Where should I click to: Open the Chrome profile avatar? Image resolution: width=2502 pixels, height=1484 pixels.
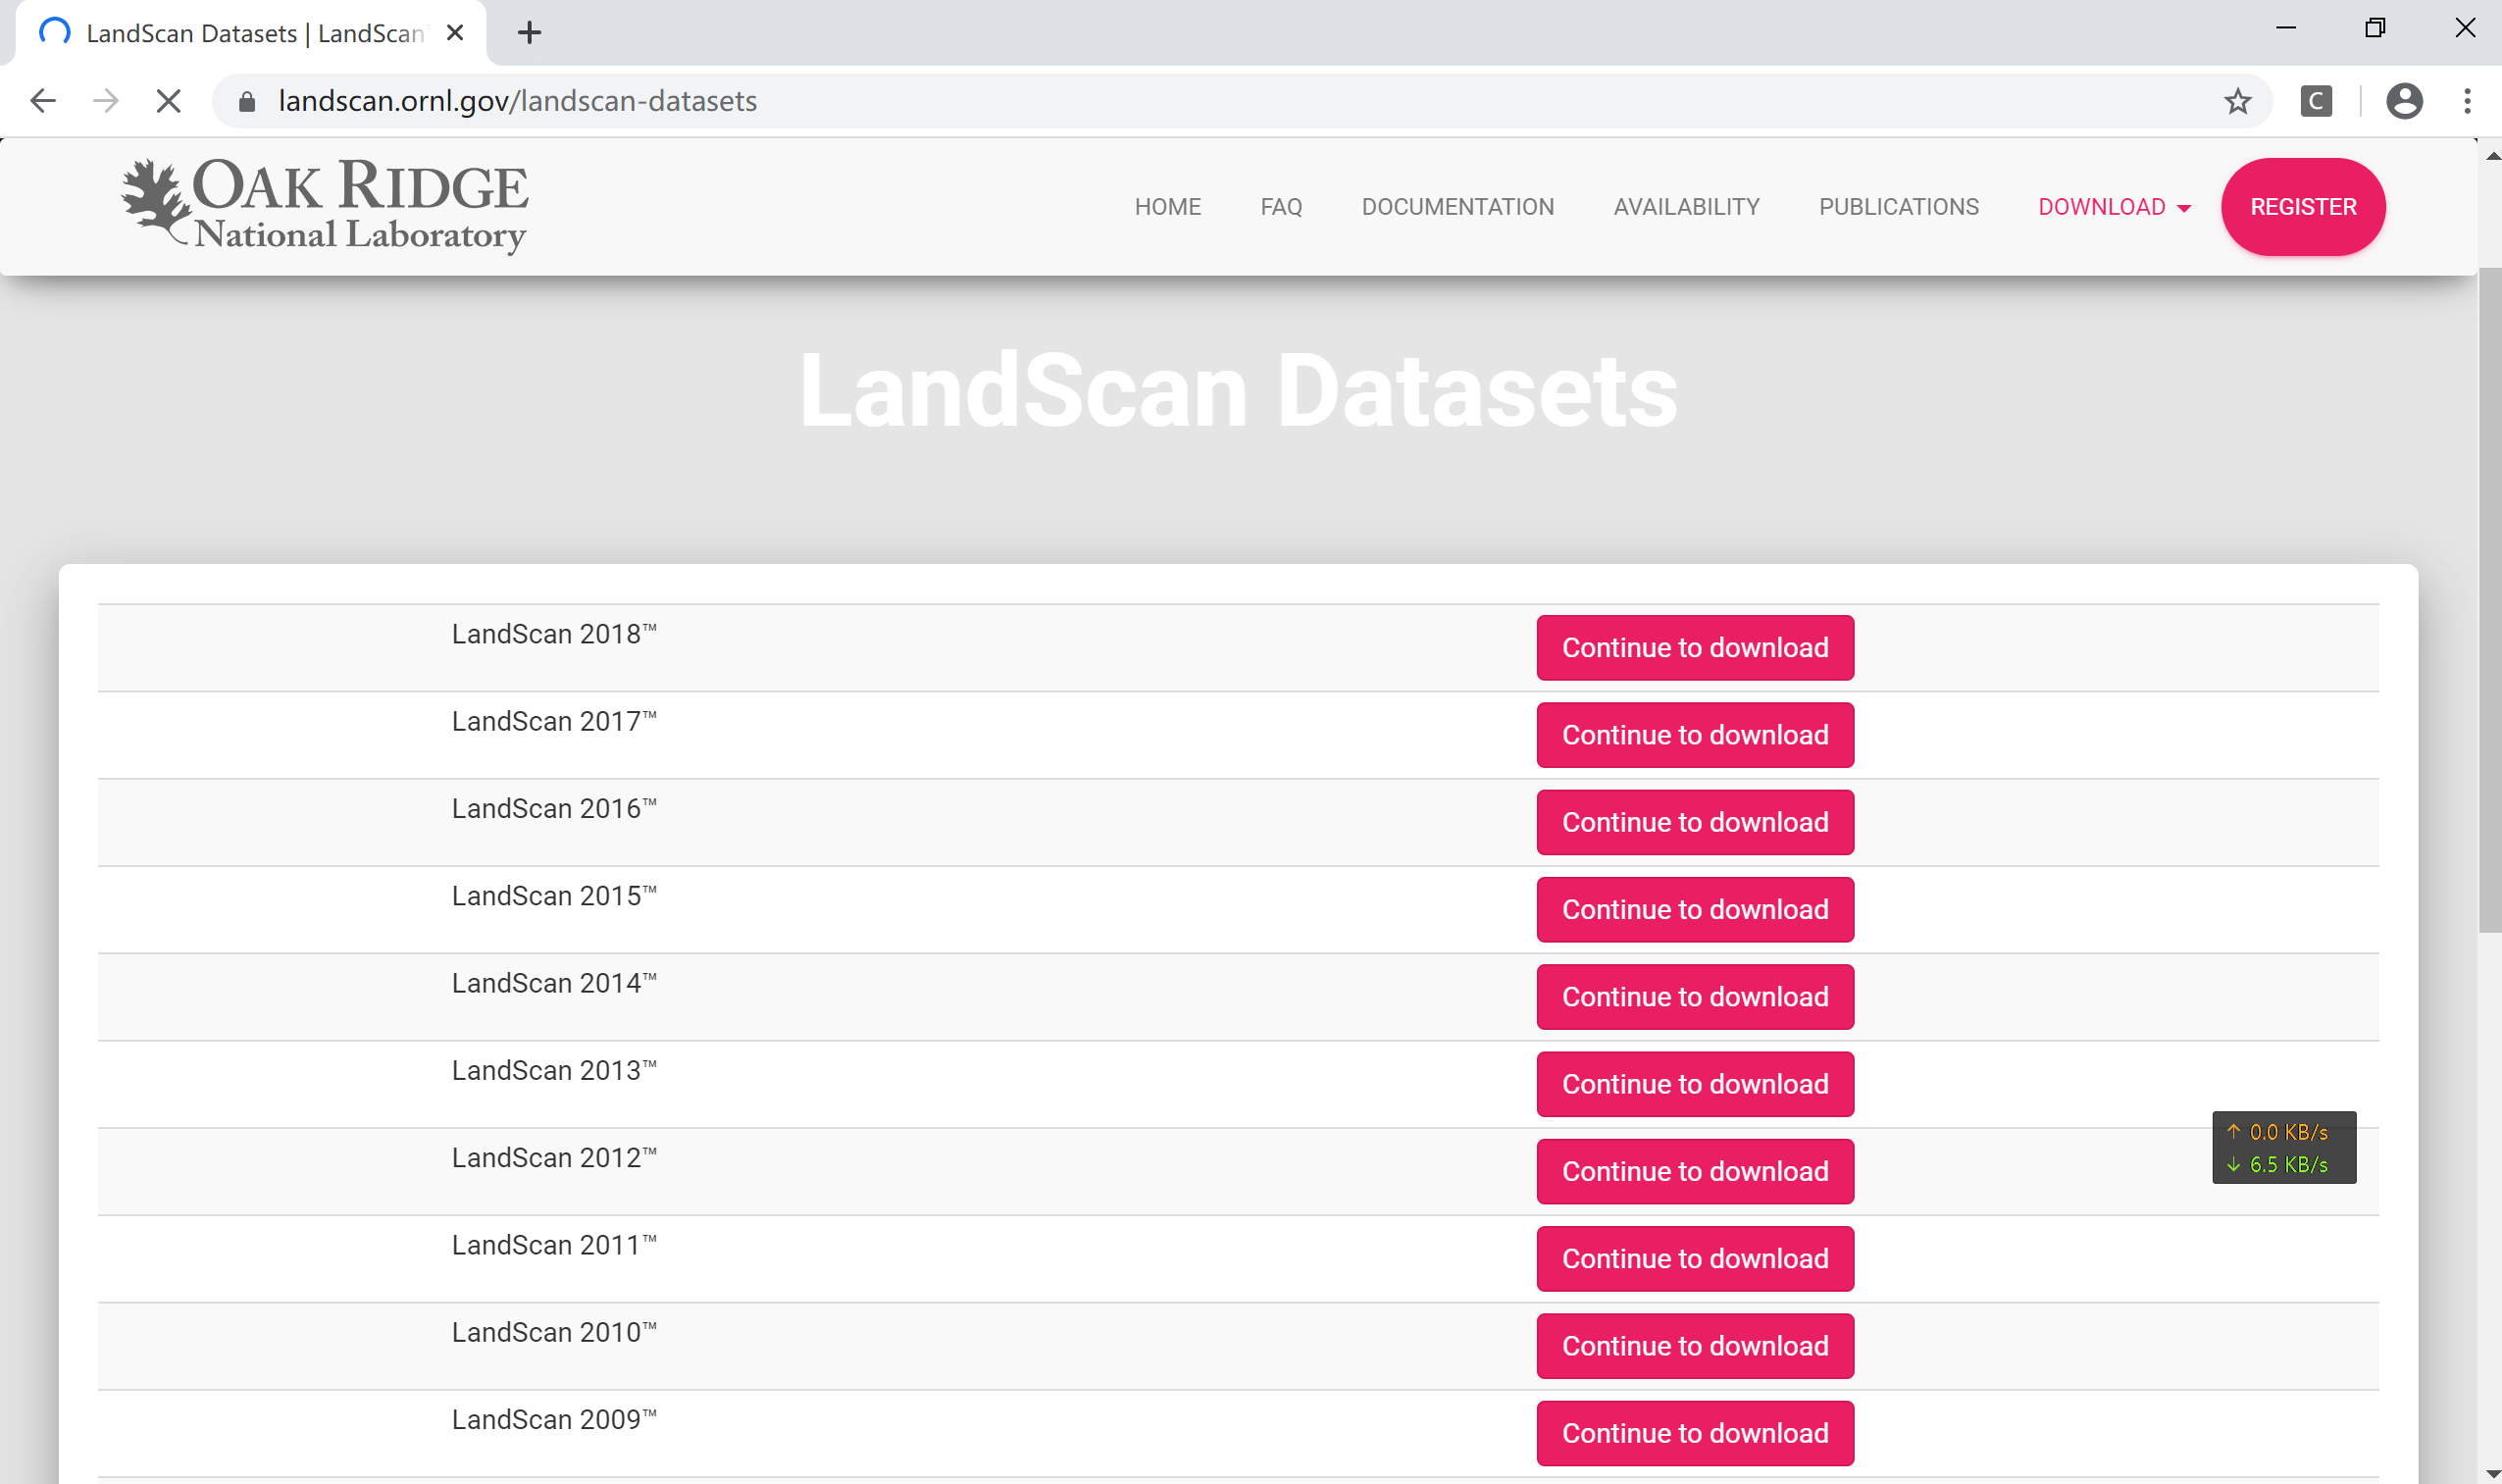(x=2403, y=101)
